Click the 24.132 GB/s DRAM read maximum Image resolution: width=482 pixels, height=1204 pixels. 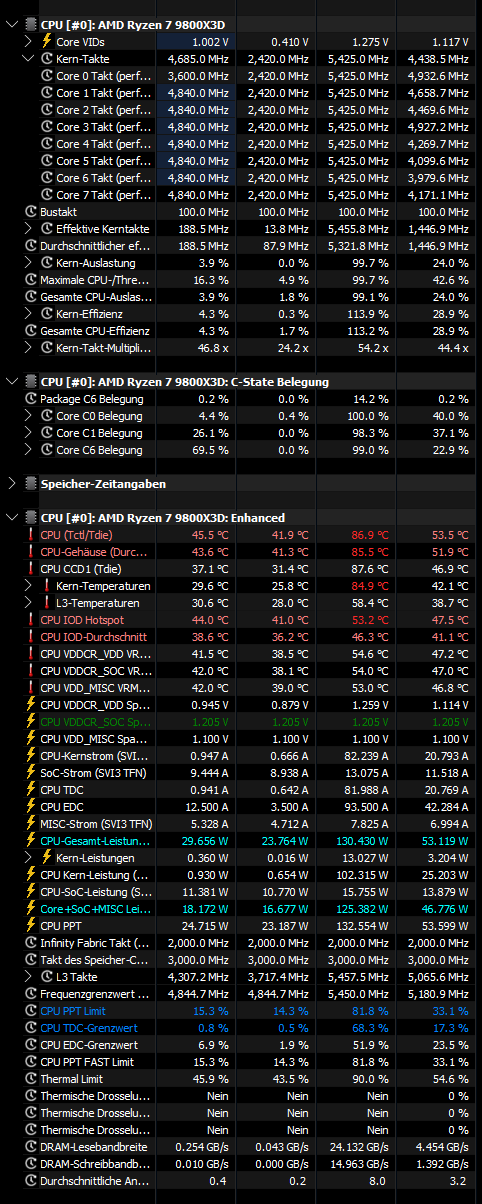pyautogui.click(x=358, y=1147)
